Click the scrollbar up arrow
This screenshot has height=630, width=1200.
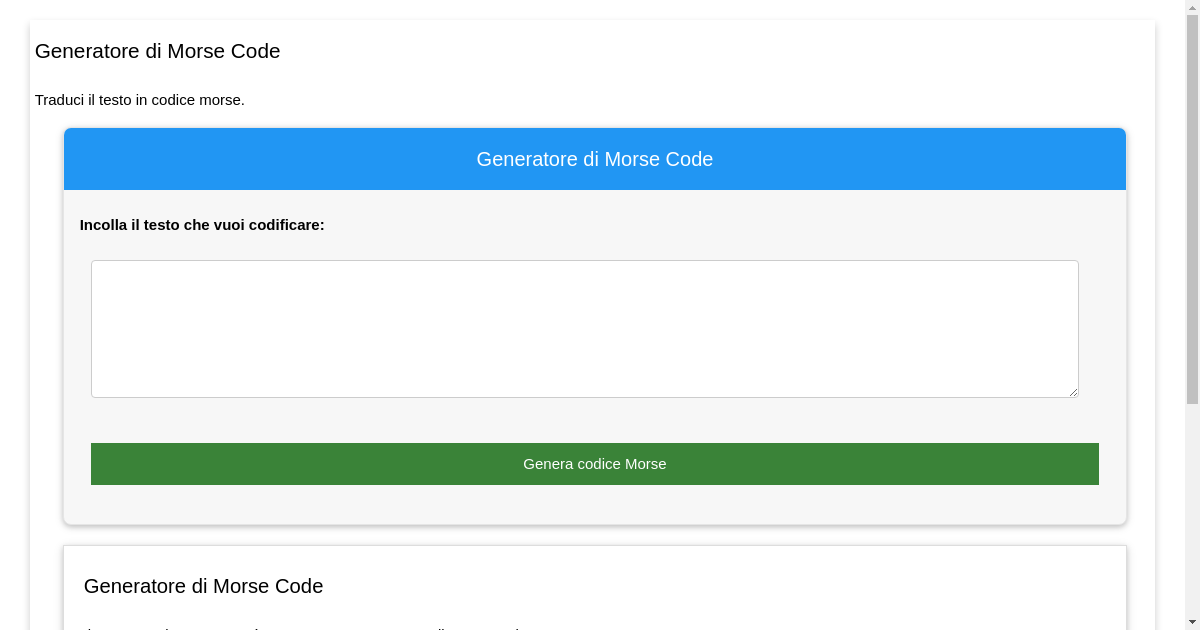click(x=1191, y=7)
